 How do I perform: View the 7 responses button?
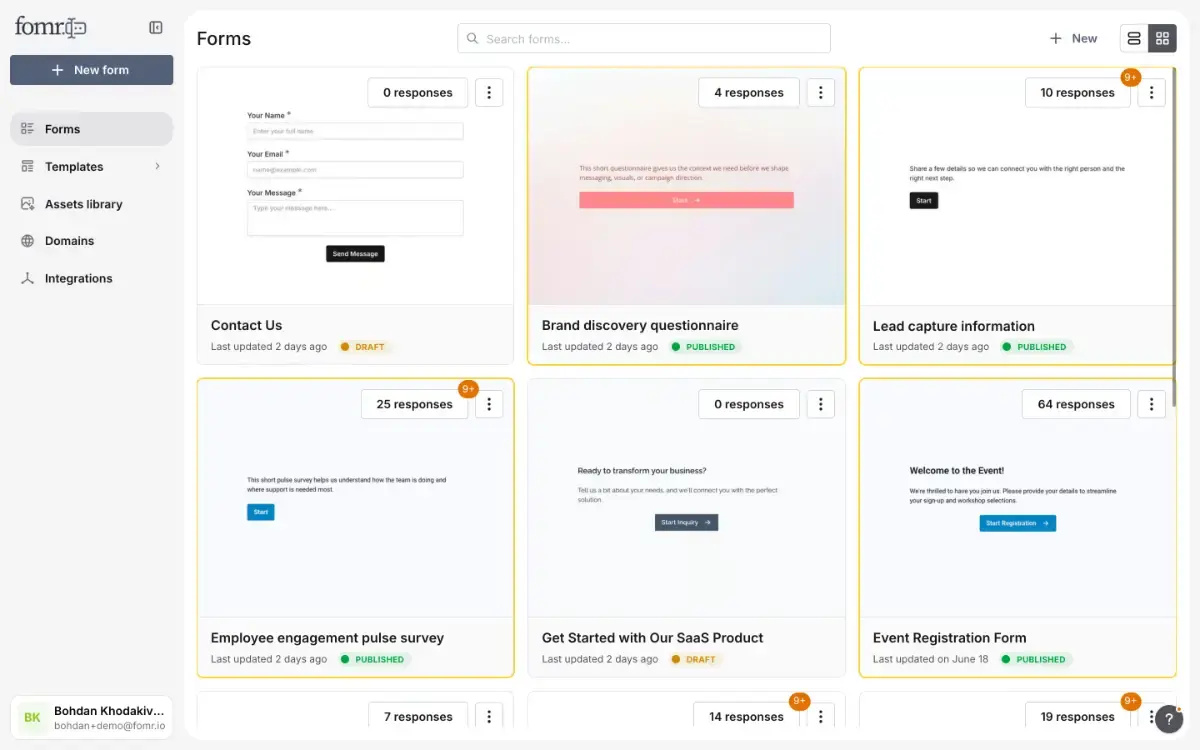tap(418, 716)
